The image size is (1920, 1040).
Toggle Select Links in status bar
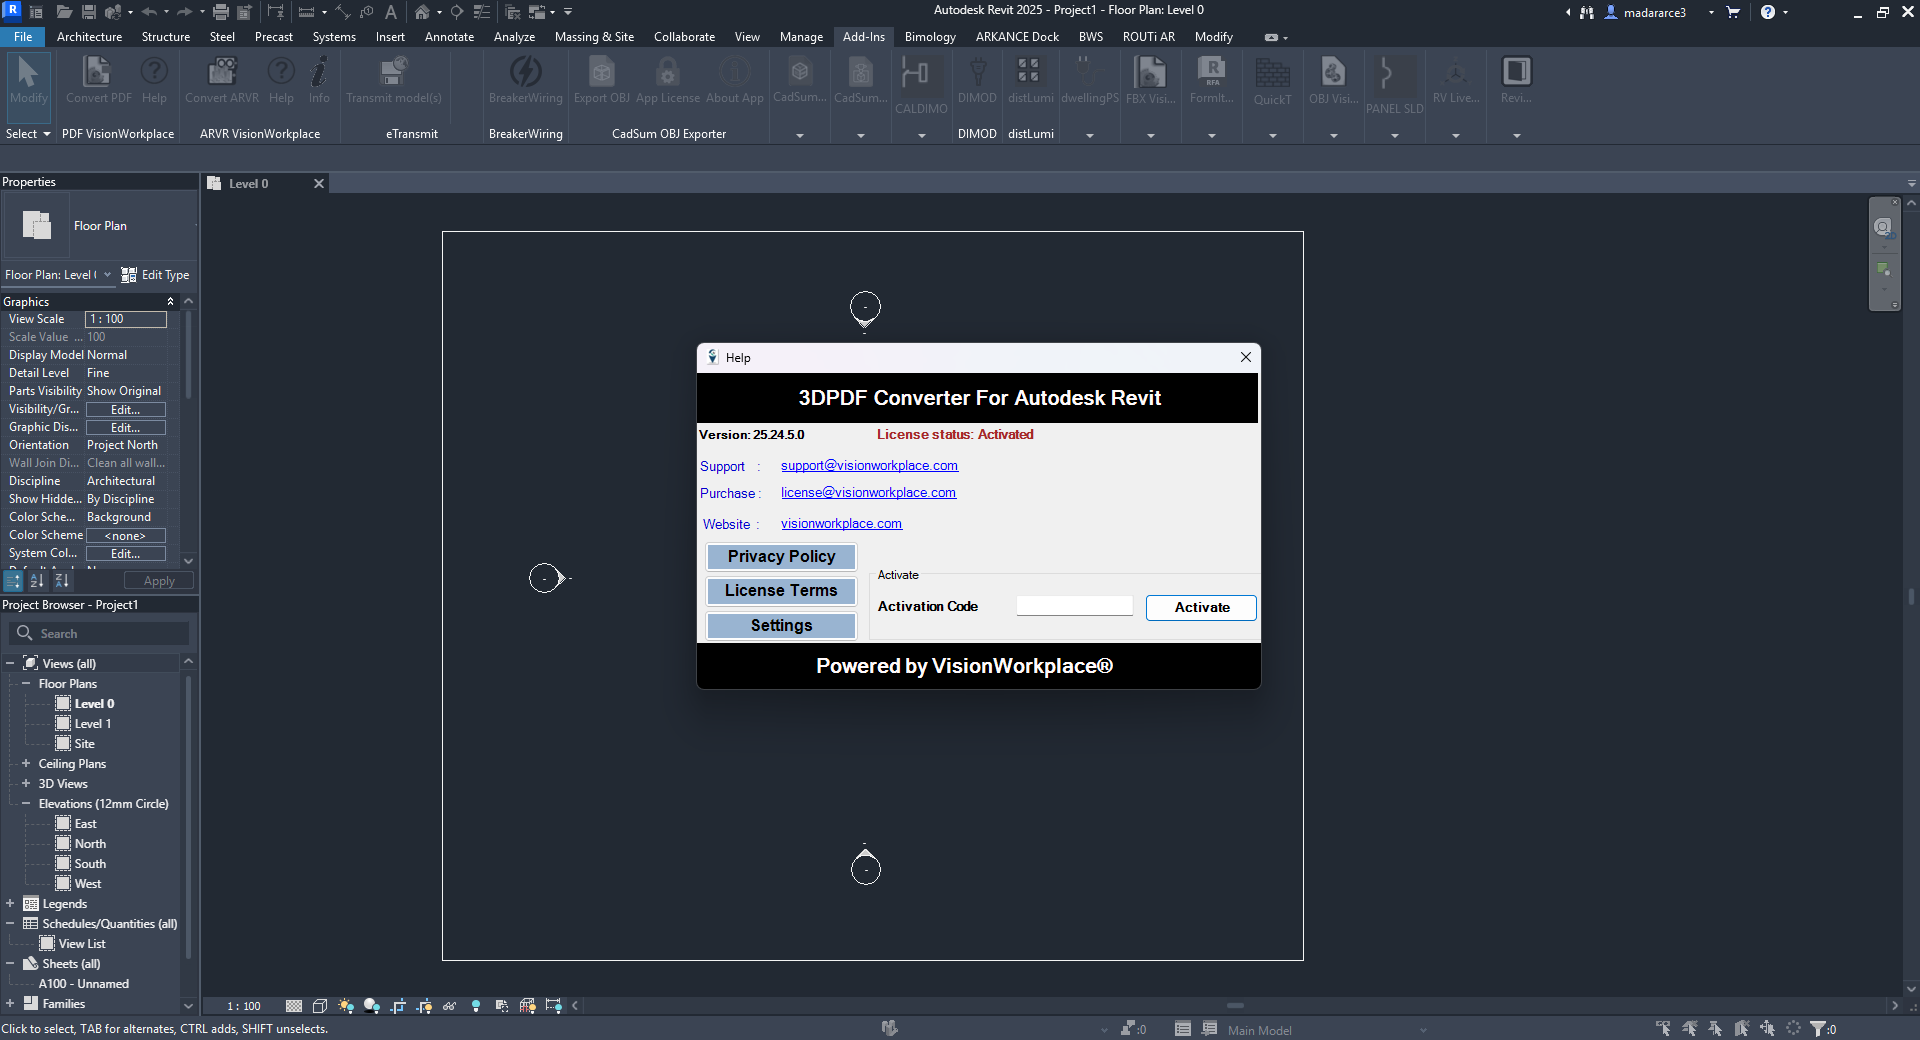coord(1663,1028)
